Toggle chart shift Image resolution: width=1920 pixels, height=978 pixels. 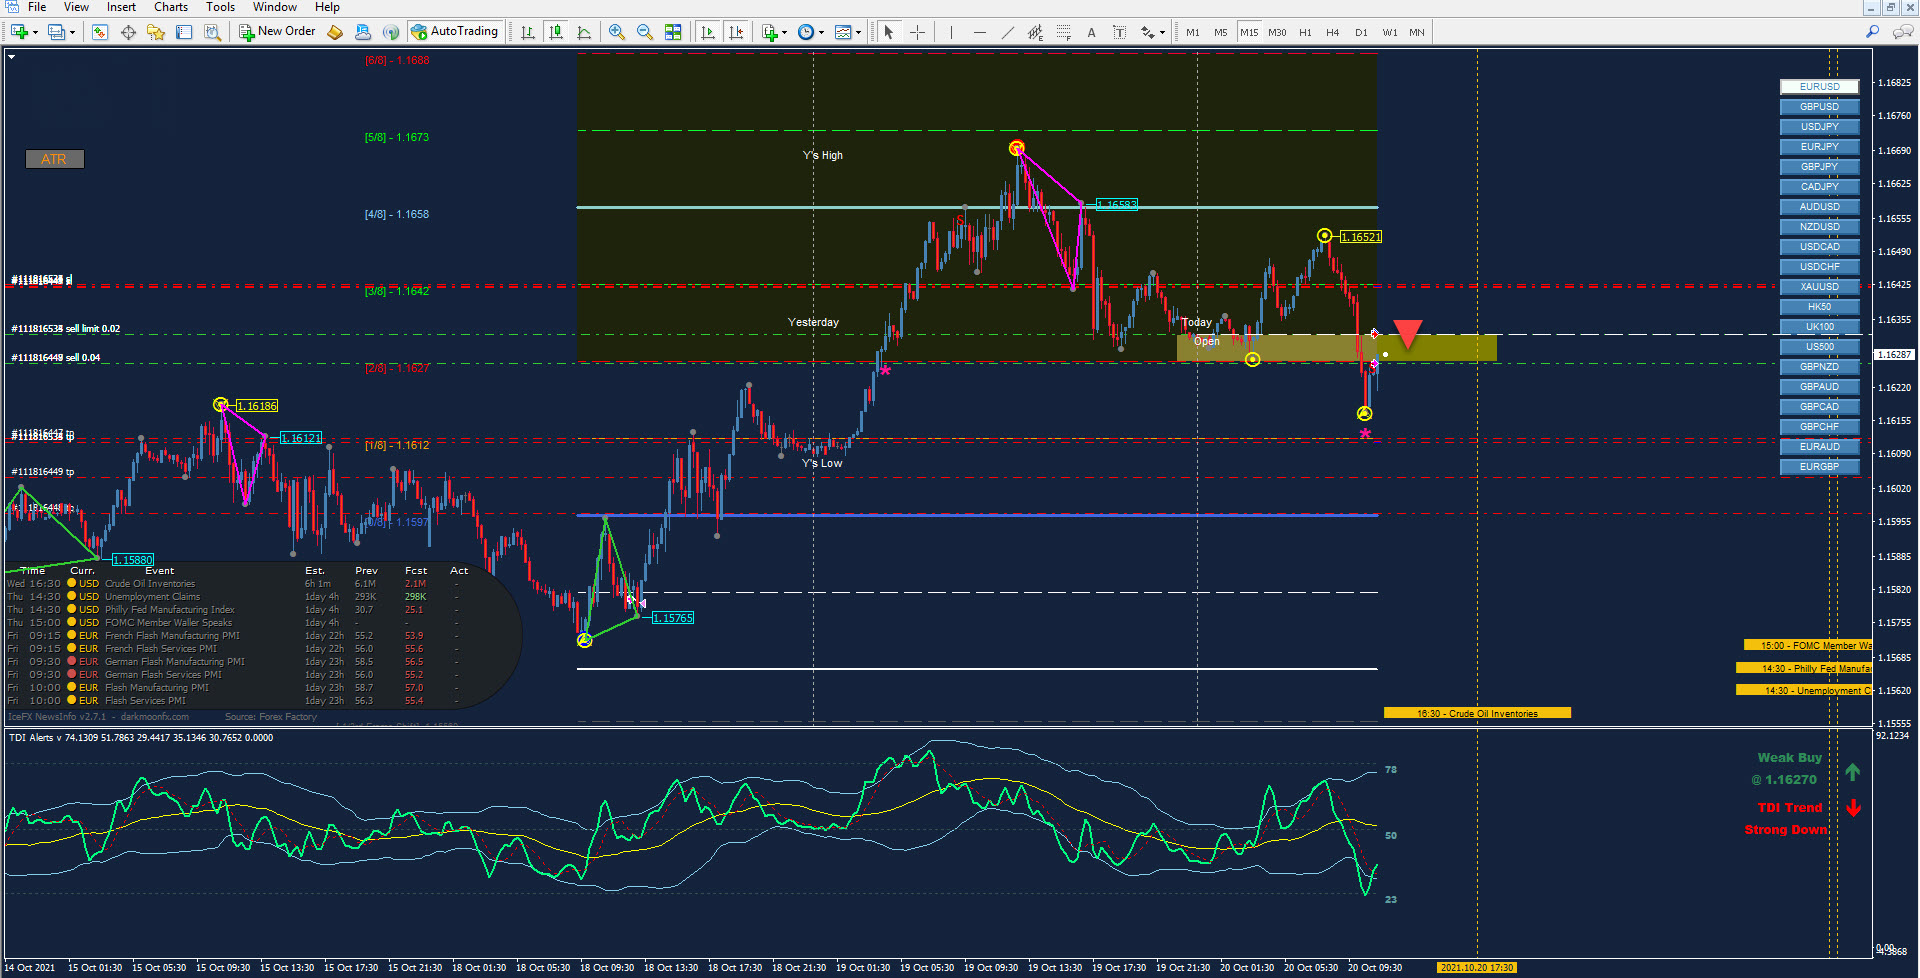(x=736, y=32)
